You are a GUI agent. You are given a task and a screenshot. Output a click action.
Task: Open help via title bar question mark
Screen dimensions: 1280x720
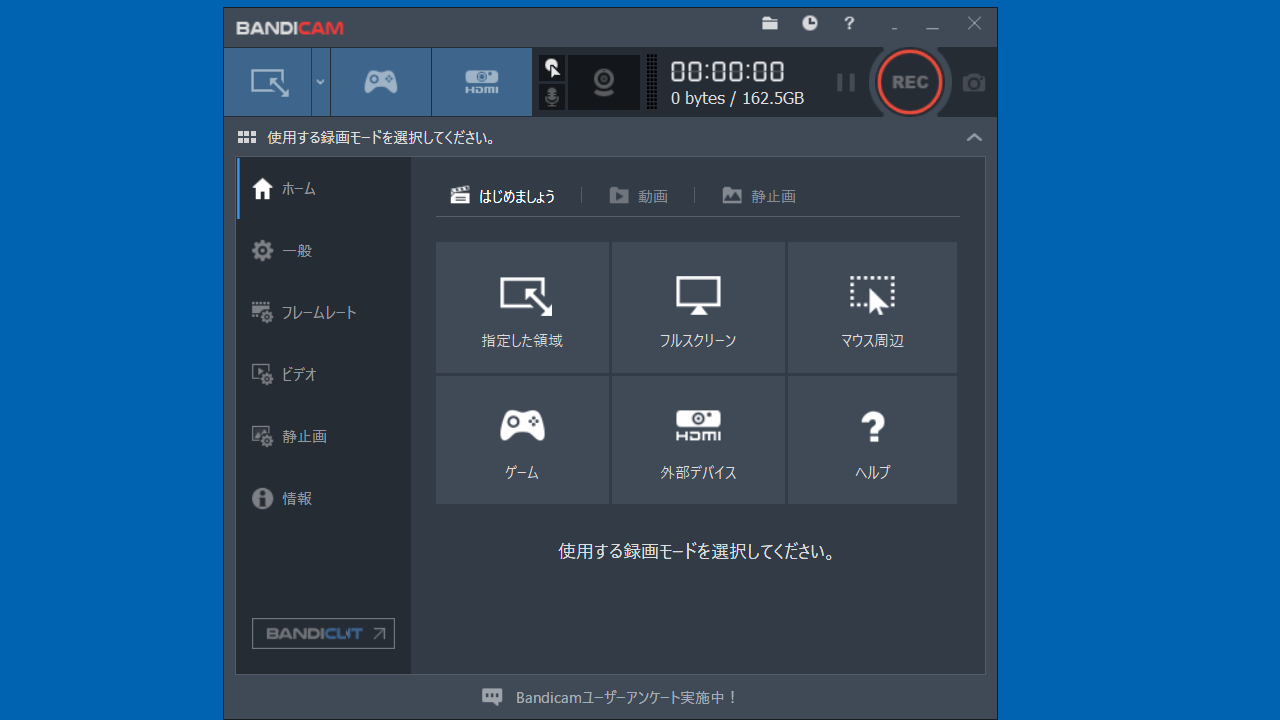[849, 24]
